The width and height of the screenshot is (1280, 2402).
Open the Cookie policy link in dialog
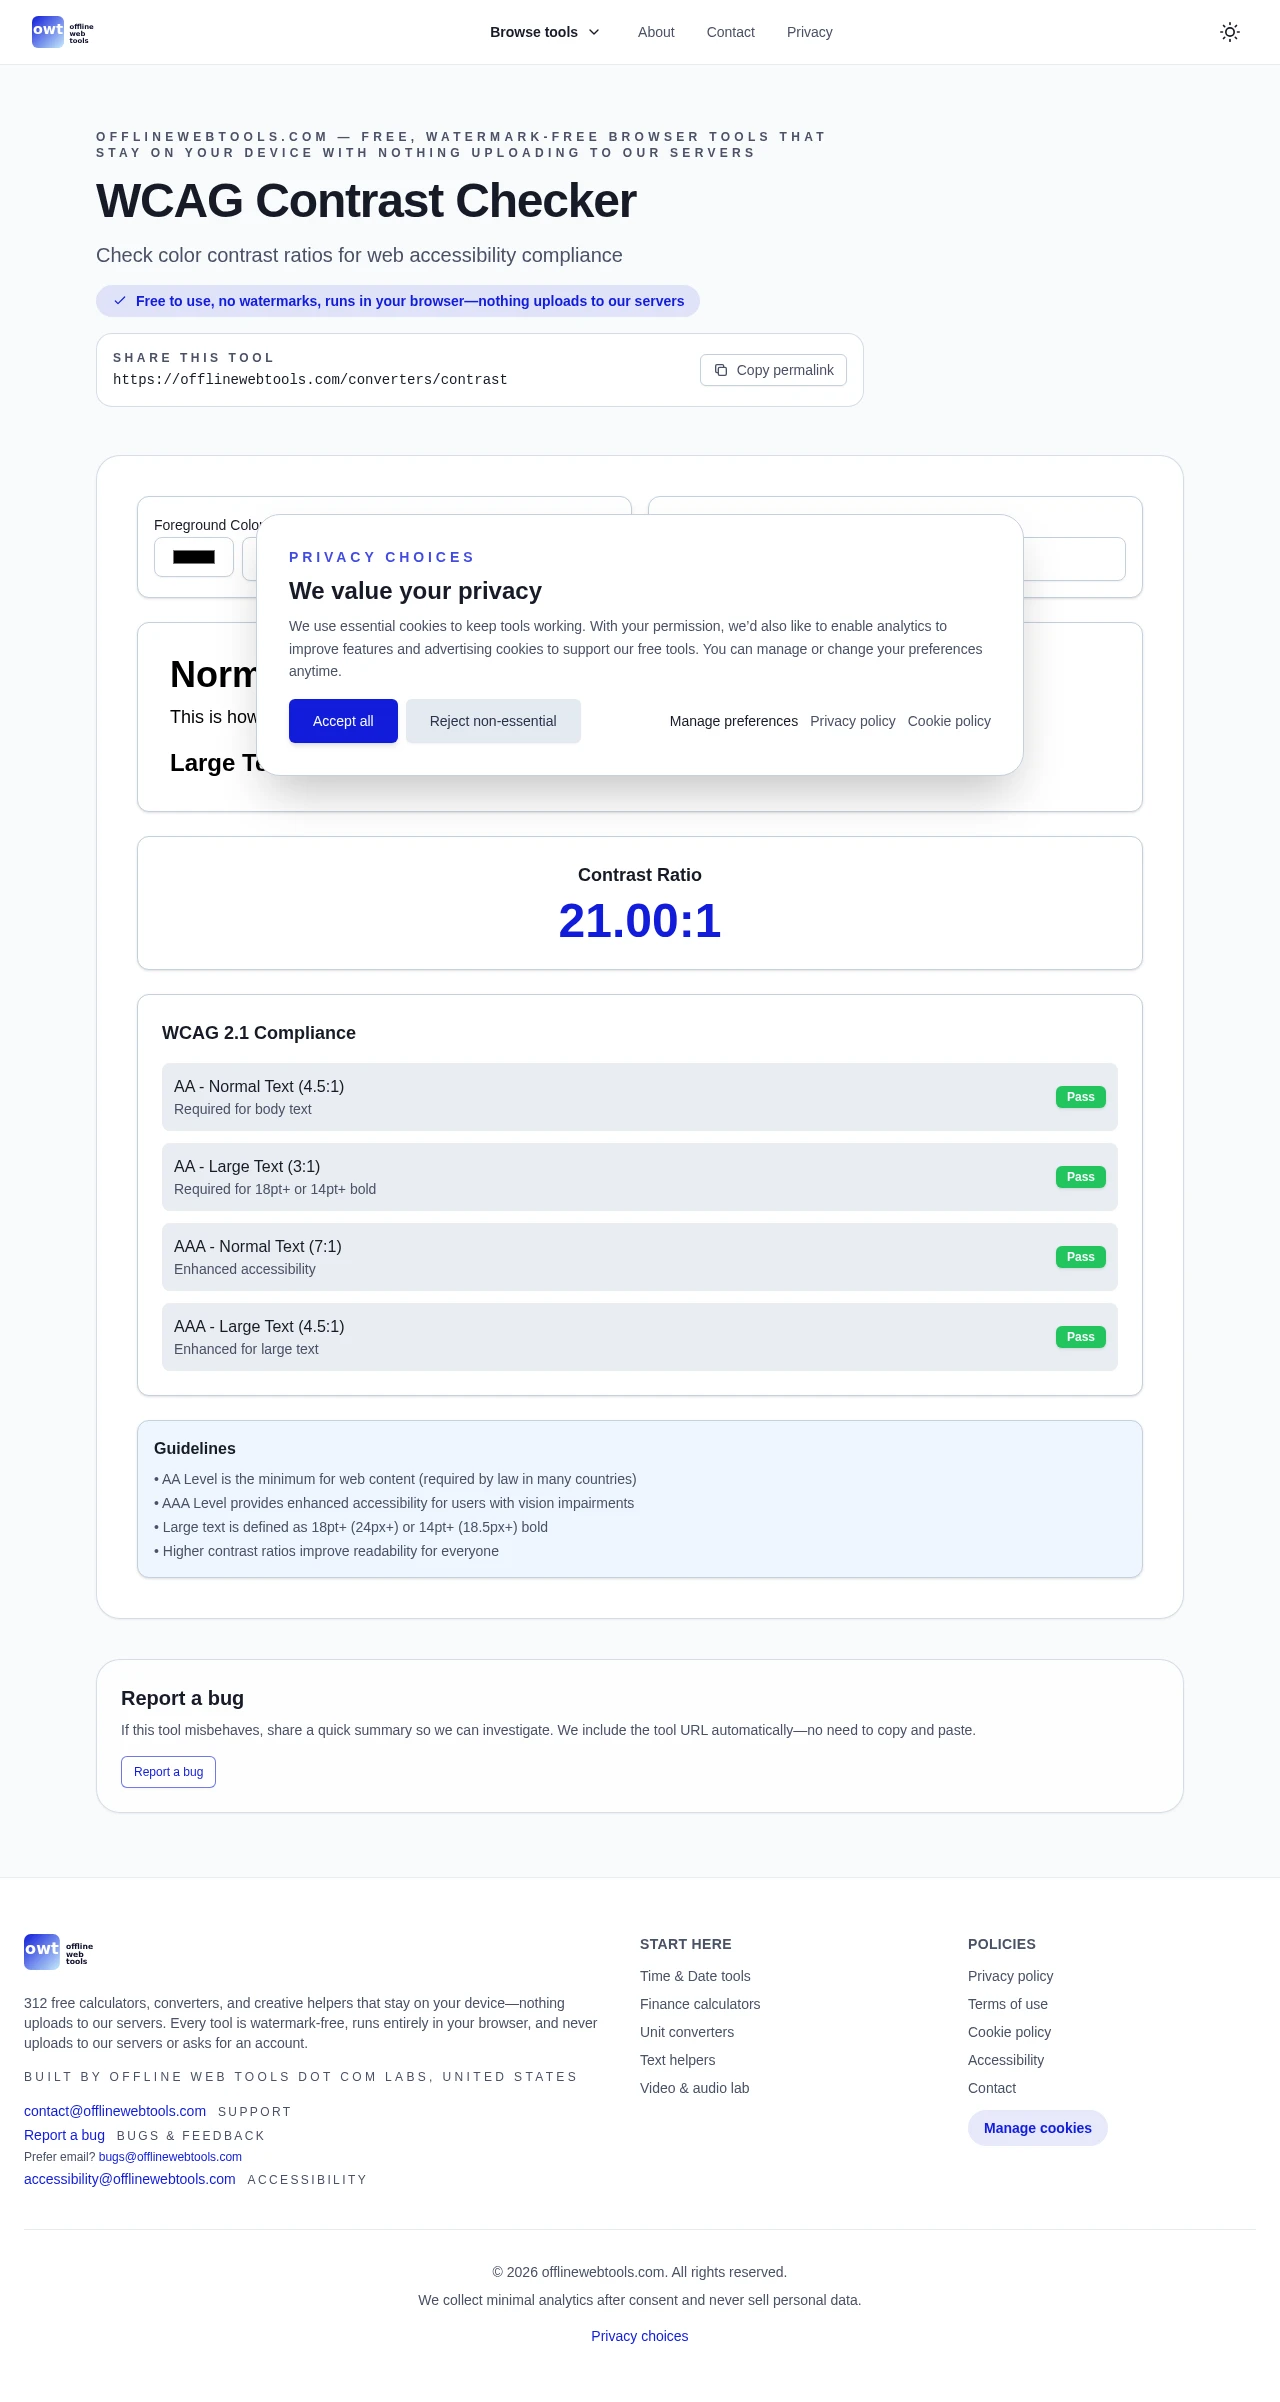click(x=948, y=721)
